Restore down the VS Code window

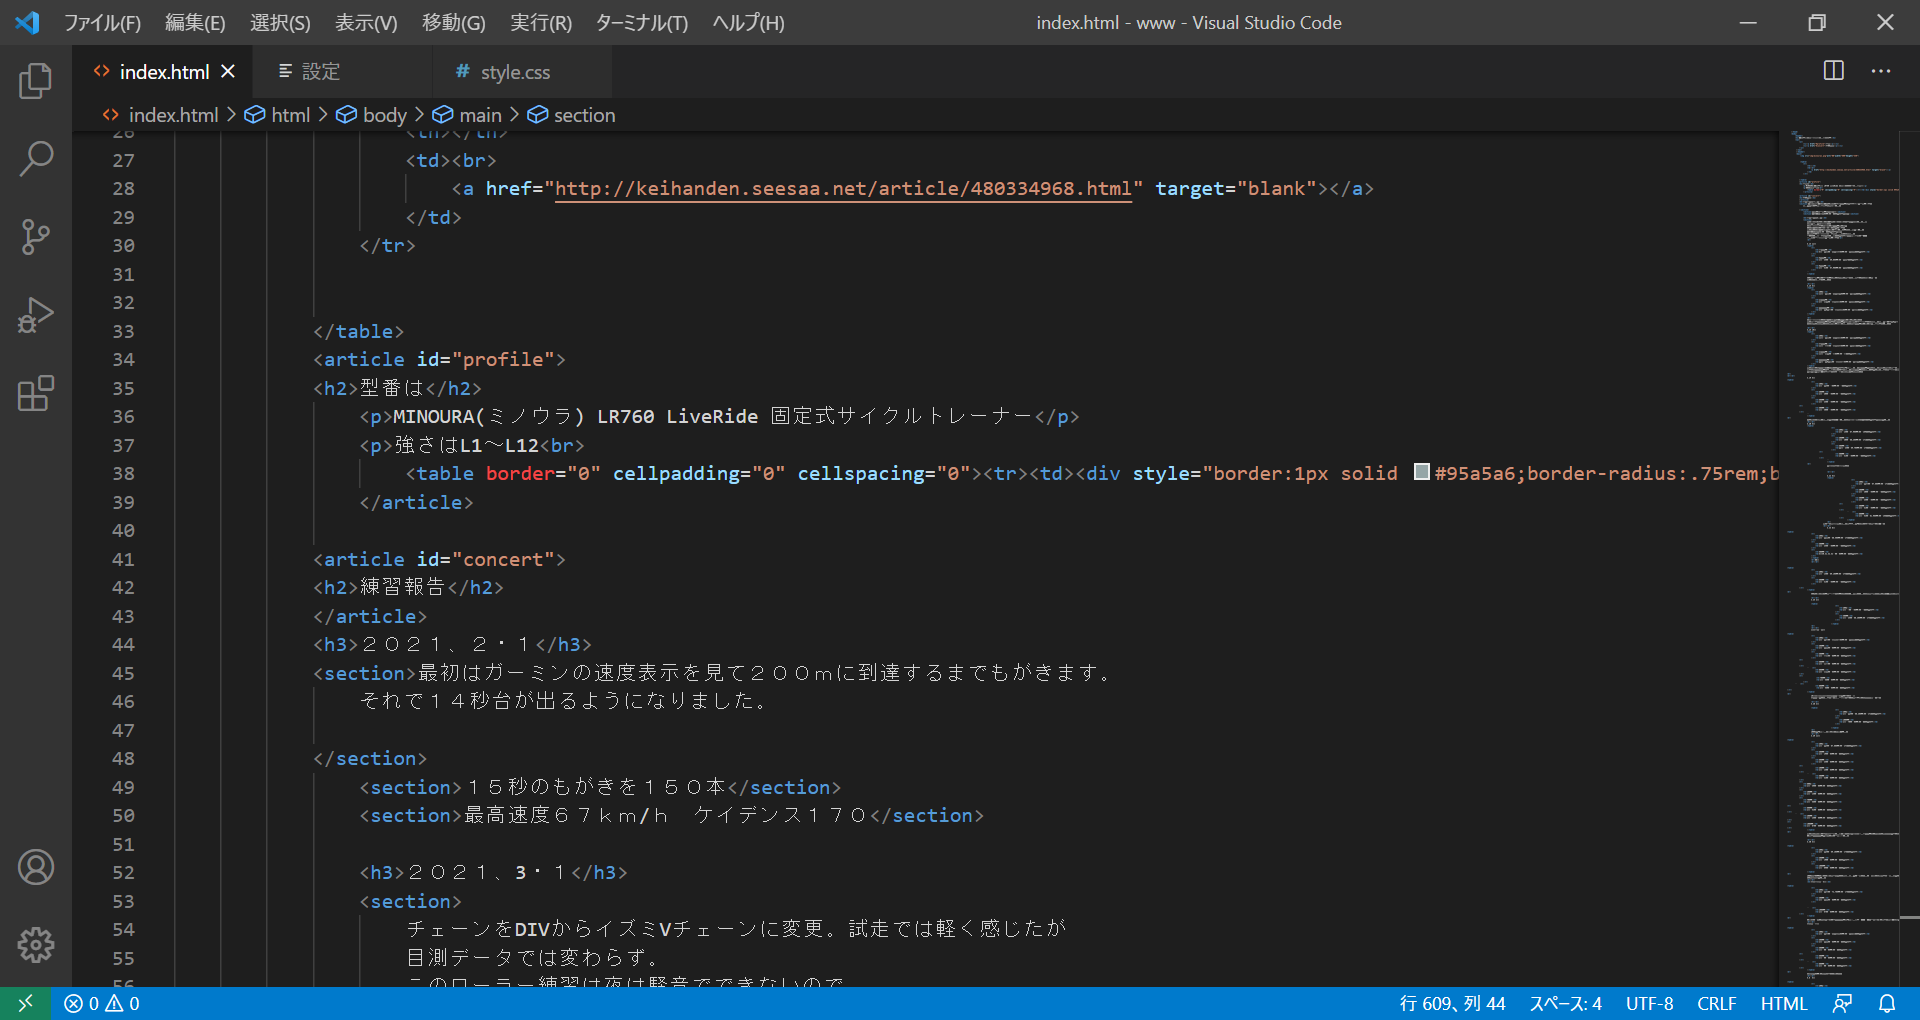[1817, 22]
